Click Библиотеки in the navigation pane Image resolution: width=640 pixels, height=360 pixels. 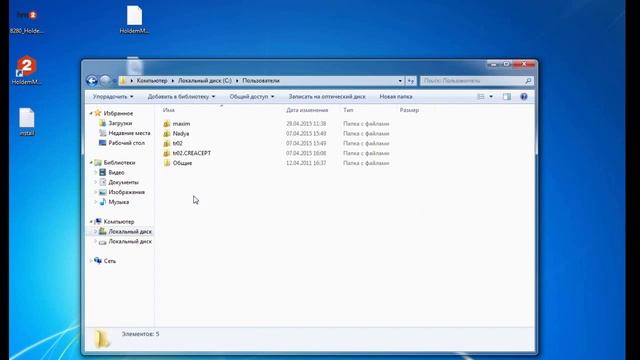point(119,162)
